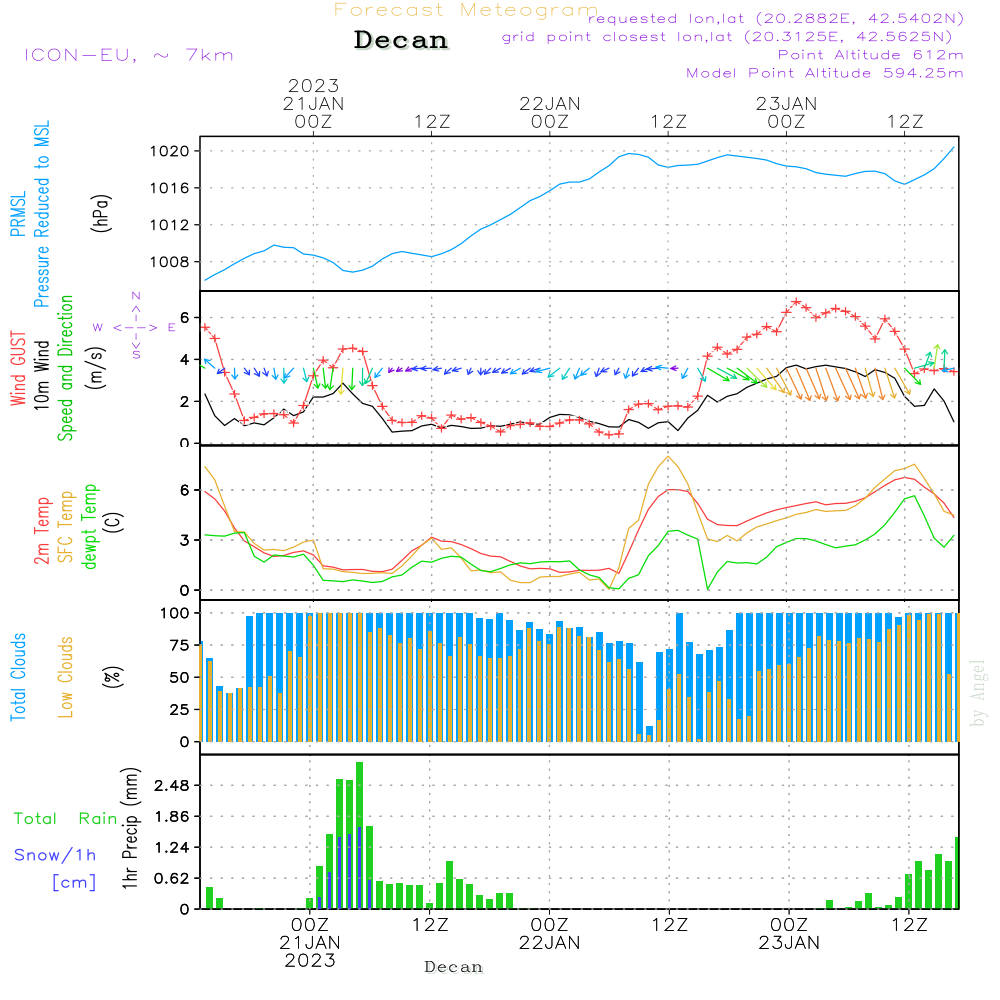Click the by Angel watermark
The height and width of the screenshot is (1000, 1000).
coord(978,694)
